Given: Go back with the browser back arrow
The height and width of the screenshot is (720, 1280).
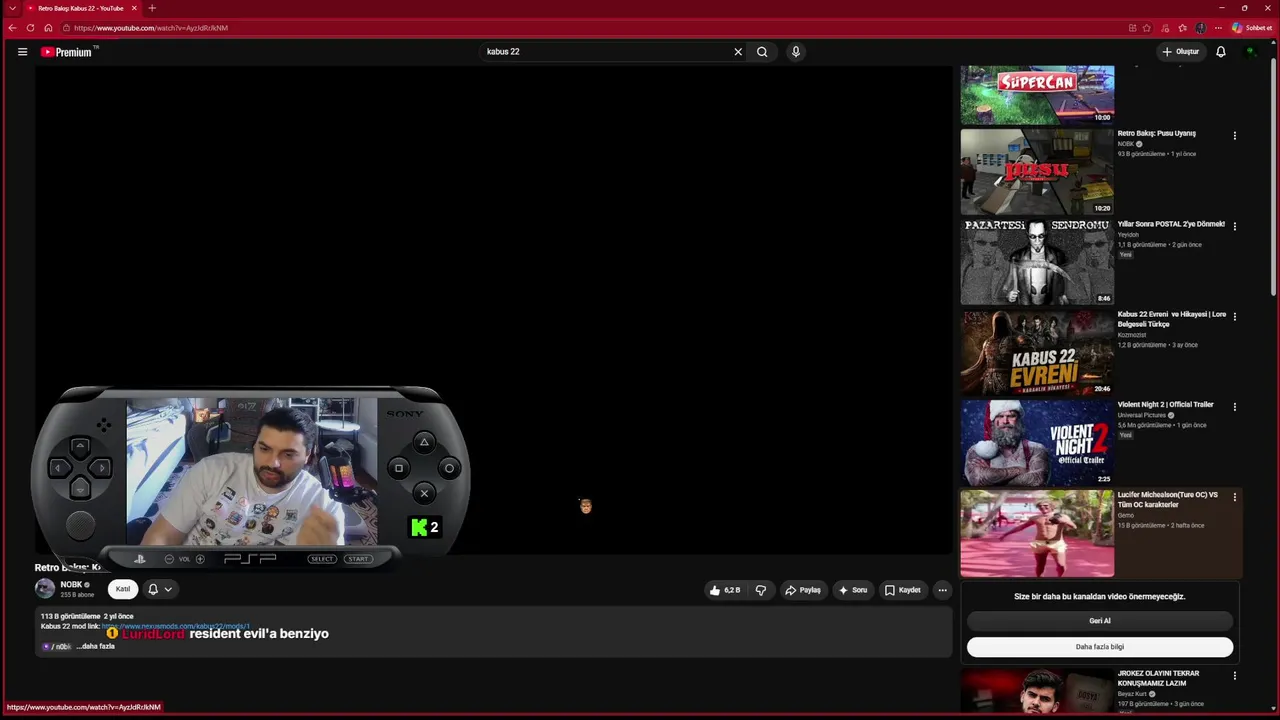Looking at the screenshot, I should click(12, 28).
